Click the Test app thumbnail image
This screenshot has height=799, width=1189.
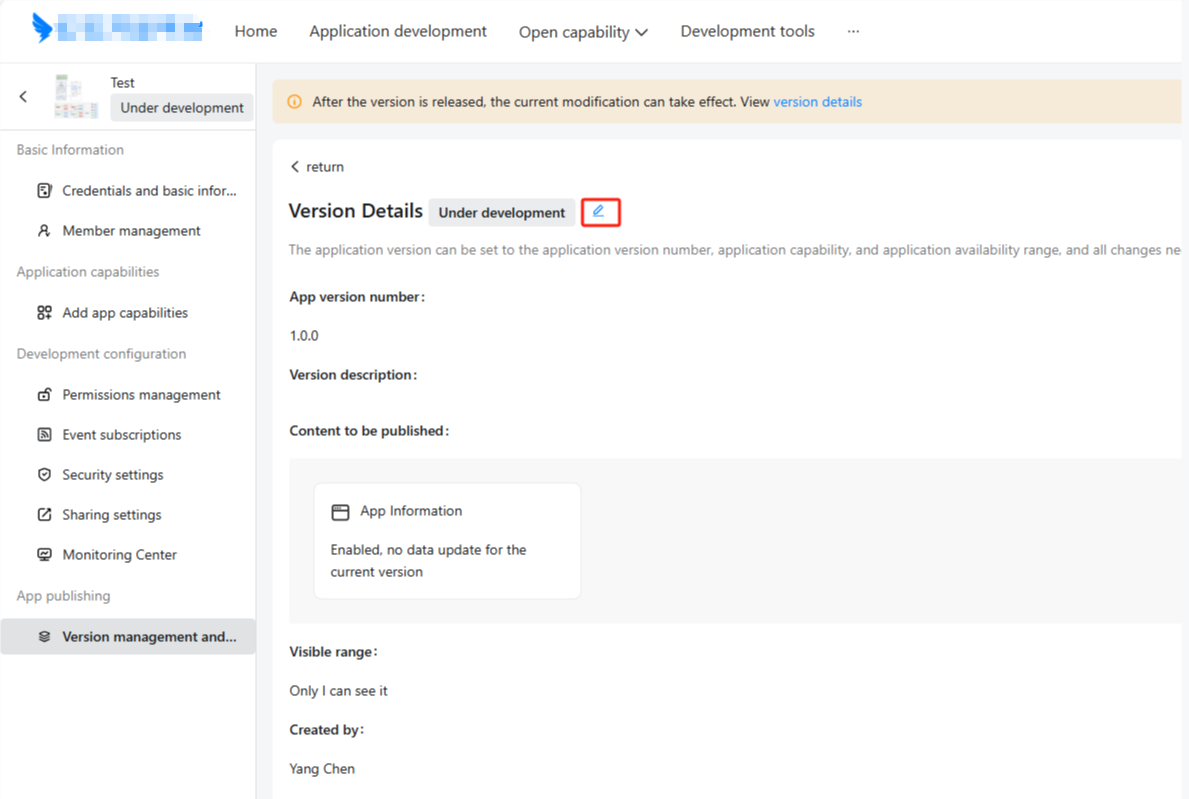pyautogui.click(x=76, y=96)
